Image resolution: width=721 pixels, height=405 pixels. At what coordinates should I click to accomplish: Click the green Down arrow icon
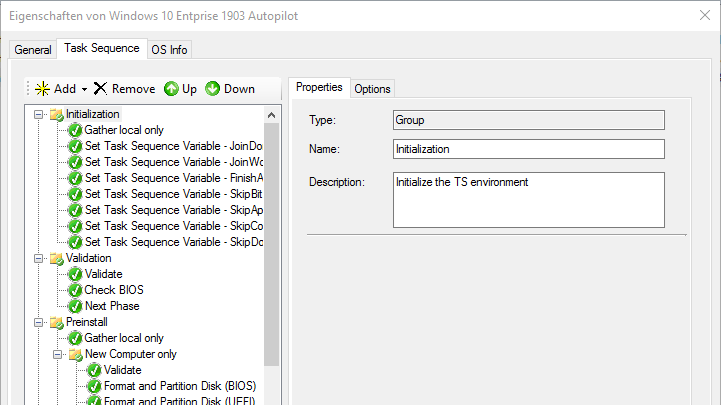point(212,88)
